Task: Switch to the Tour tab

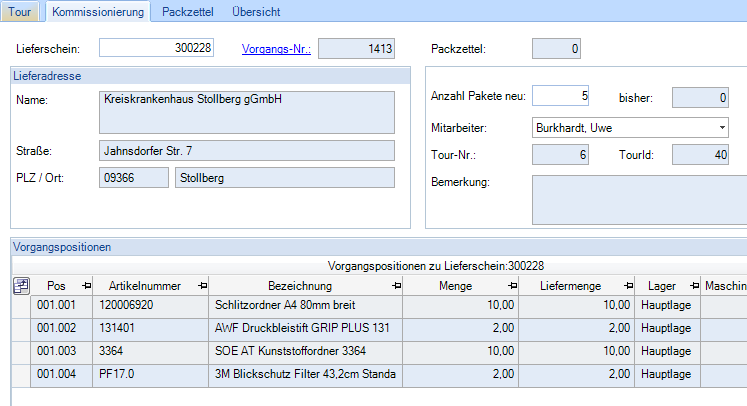Action: tap(20, 12)
